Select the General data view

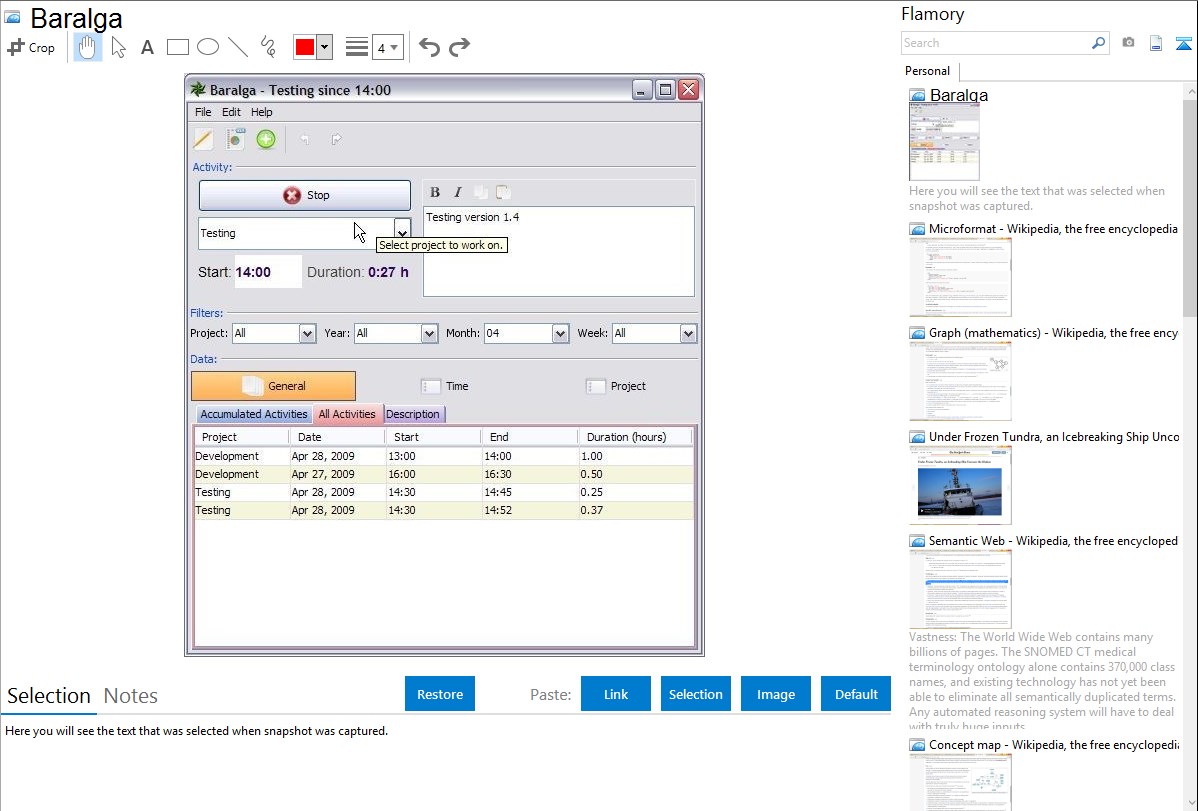274,386
